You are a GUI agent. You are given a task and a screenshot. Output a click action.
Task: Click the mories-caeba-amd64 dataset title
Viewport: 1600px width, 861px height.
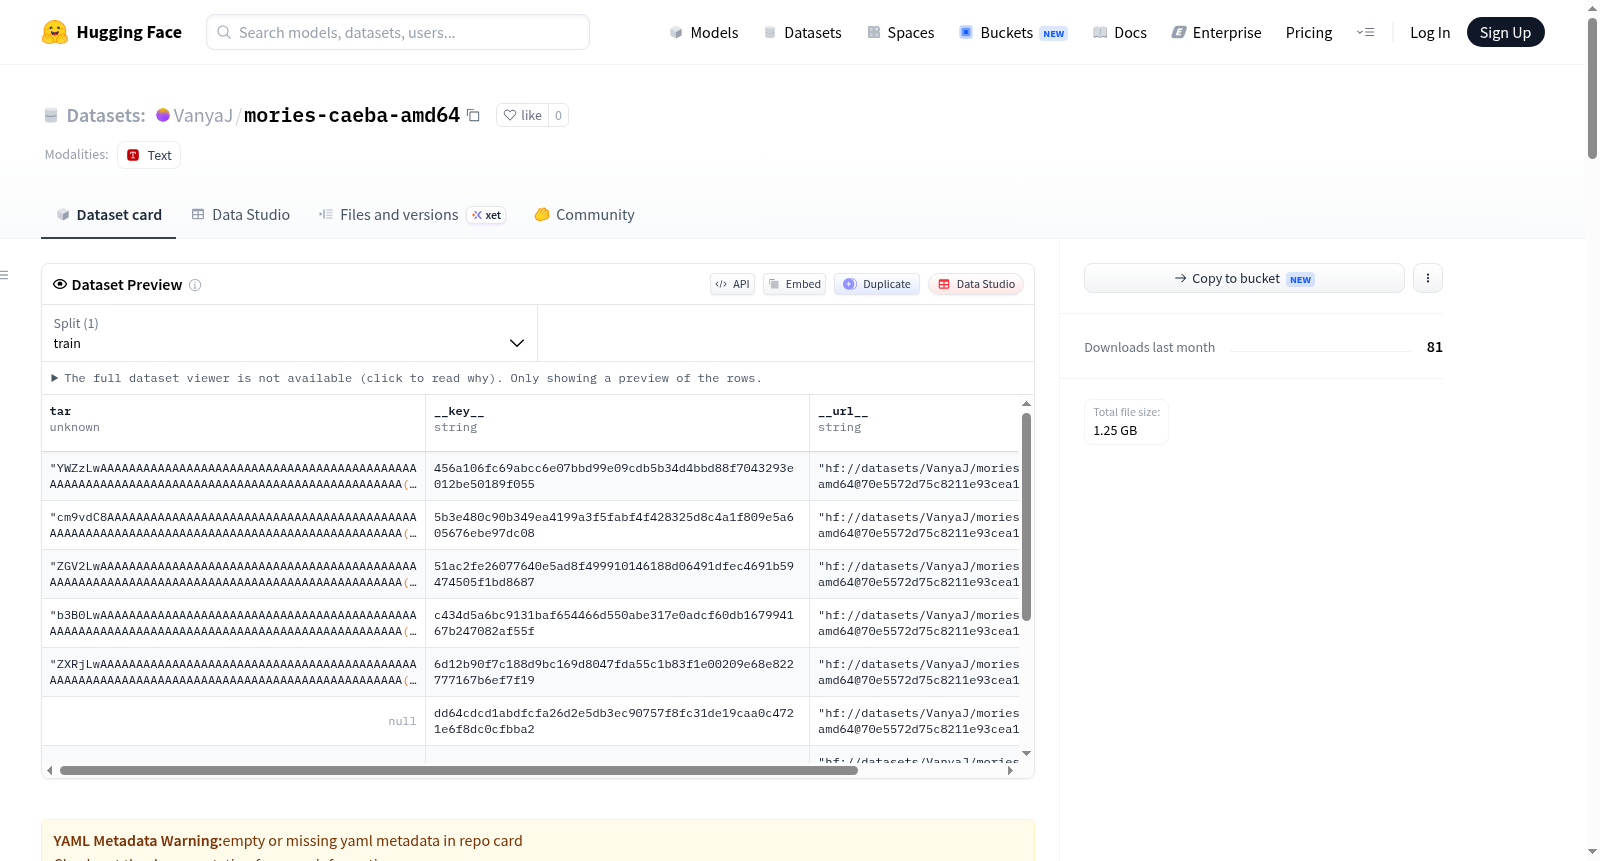pyautogui.click(x=352, y=115)
